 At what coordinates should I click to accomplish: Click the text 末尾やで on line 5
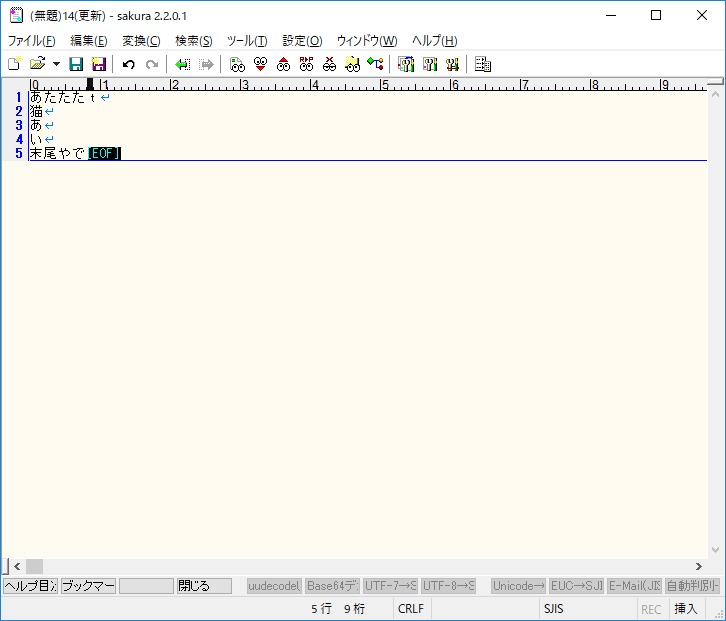tap(57, 153)
